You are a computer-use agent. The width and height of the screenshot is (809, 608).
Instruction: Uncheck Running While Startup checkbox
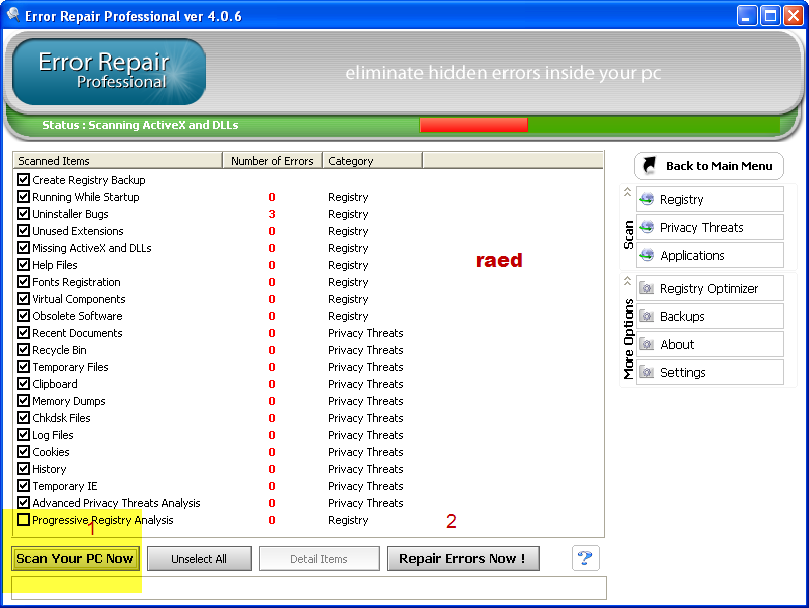pyautogui.click(x=23, y=197)
